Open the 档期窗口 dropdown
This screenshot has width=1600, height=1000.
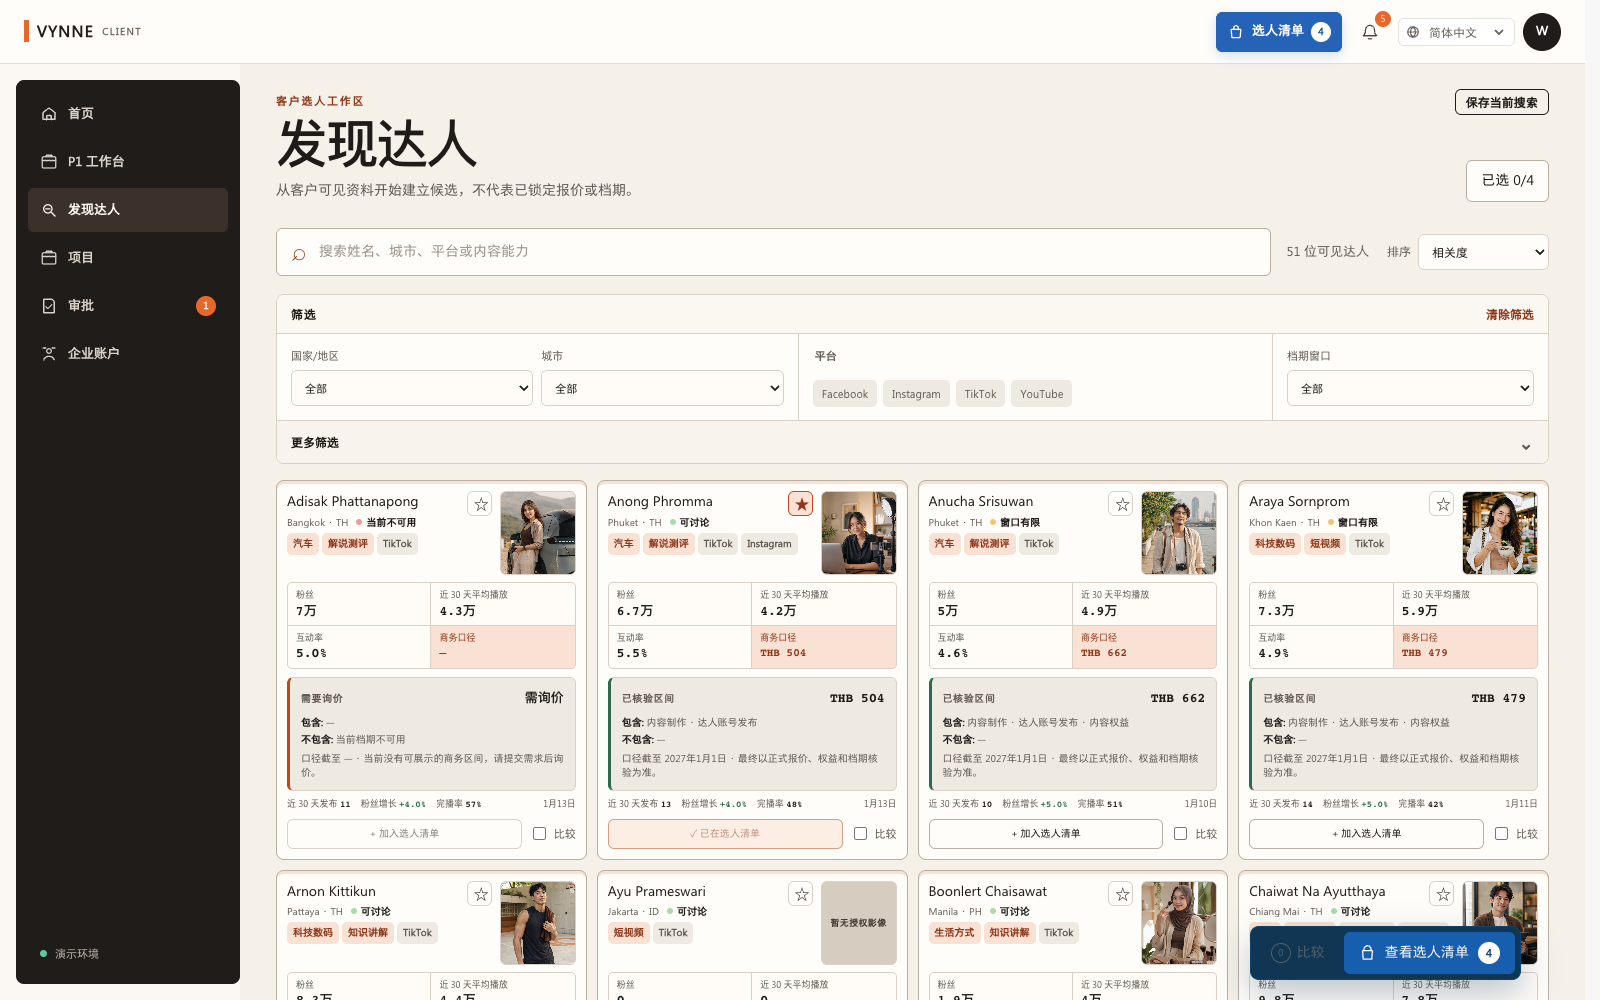click(x=1410, y=388)
